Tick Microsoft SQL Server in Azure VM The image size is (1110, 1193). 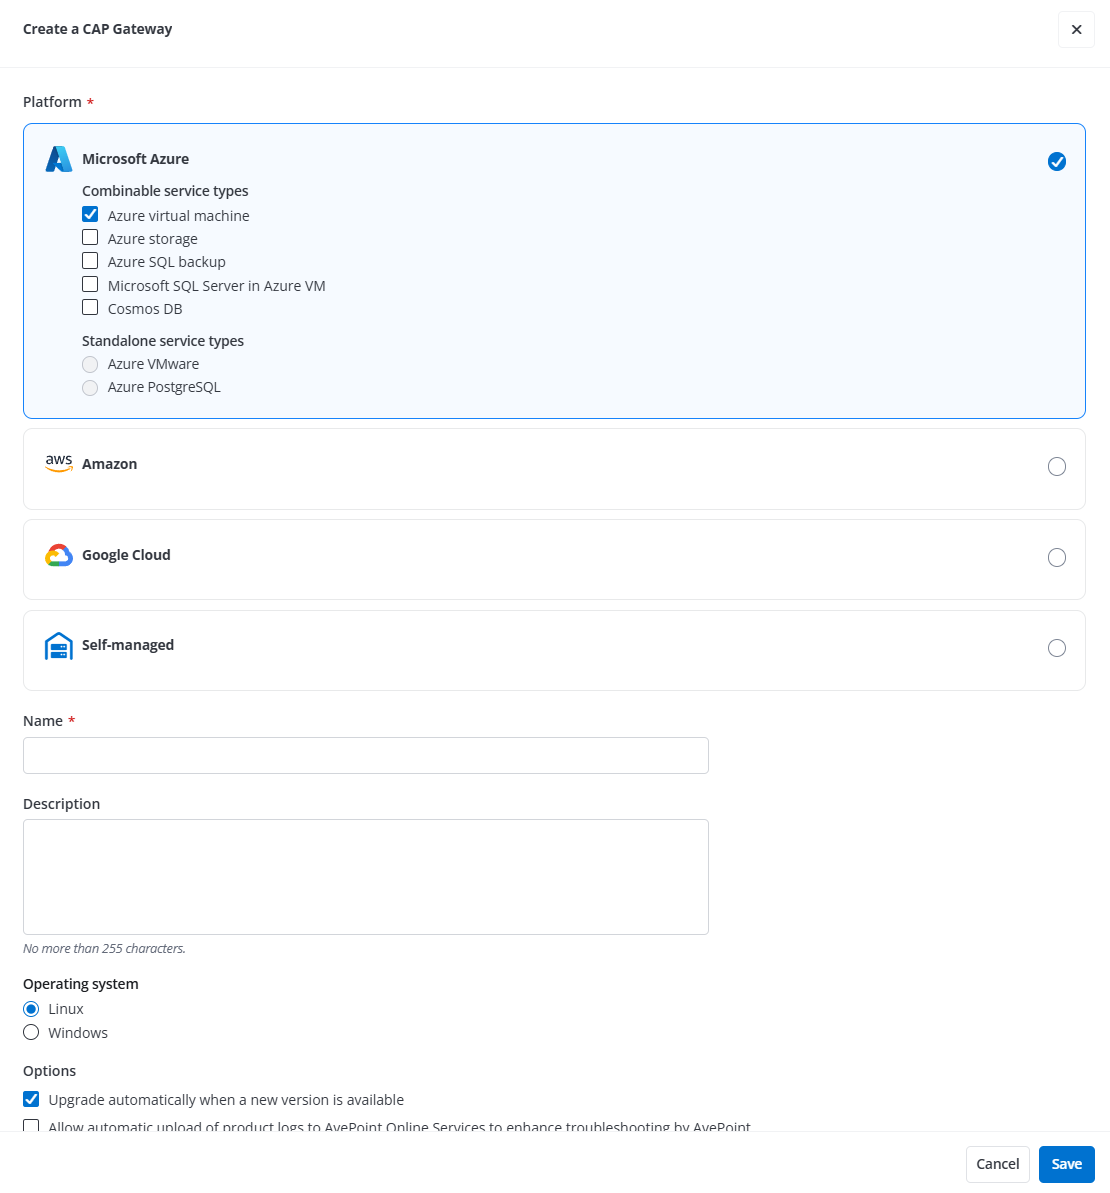[90, 285]
